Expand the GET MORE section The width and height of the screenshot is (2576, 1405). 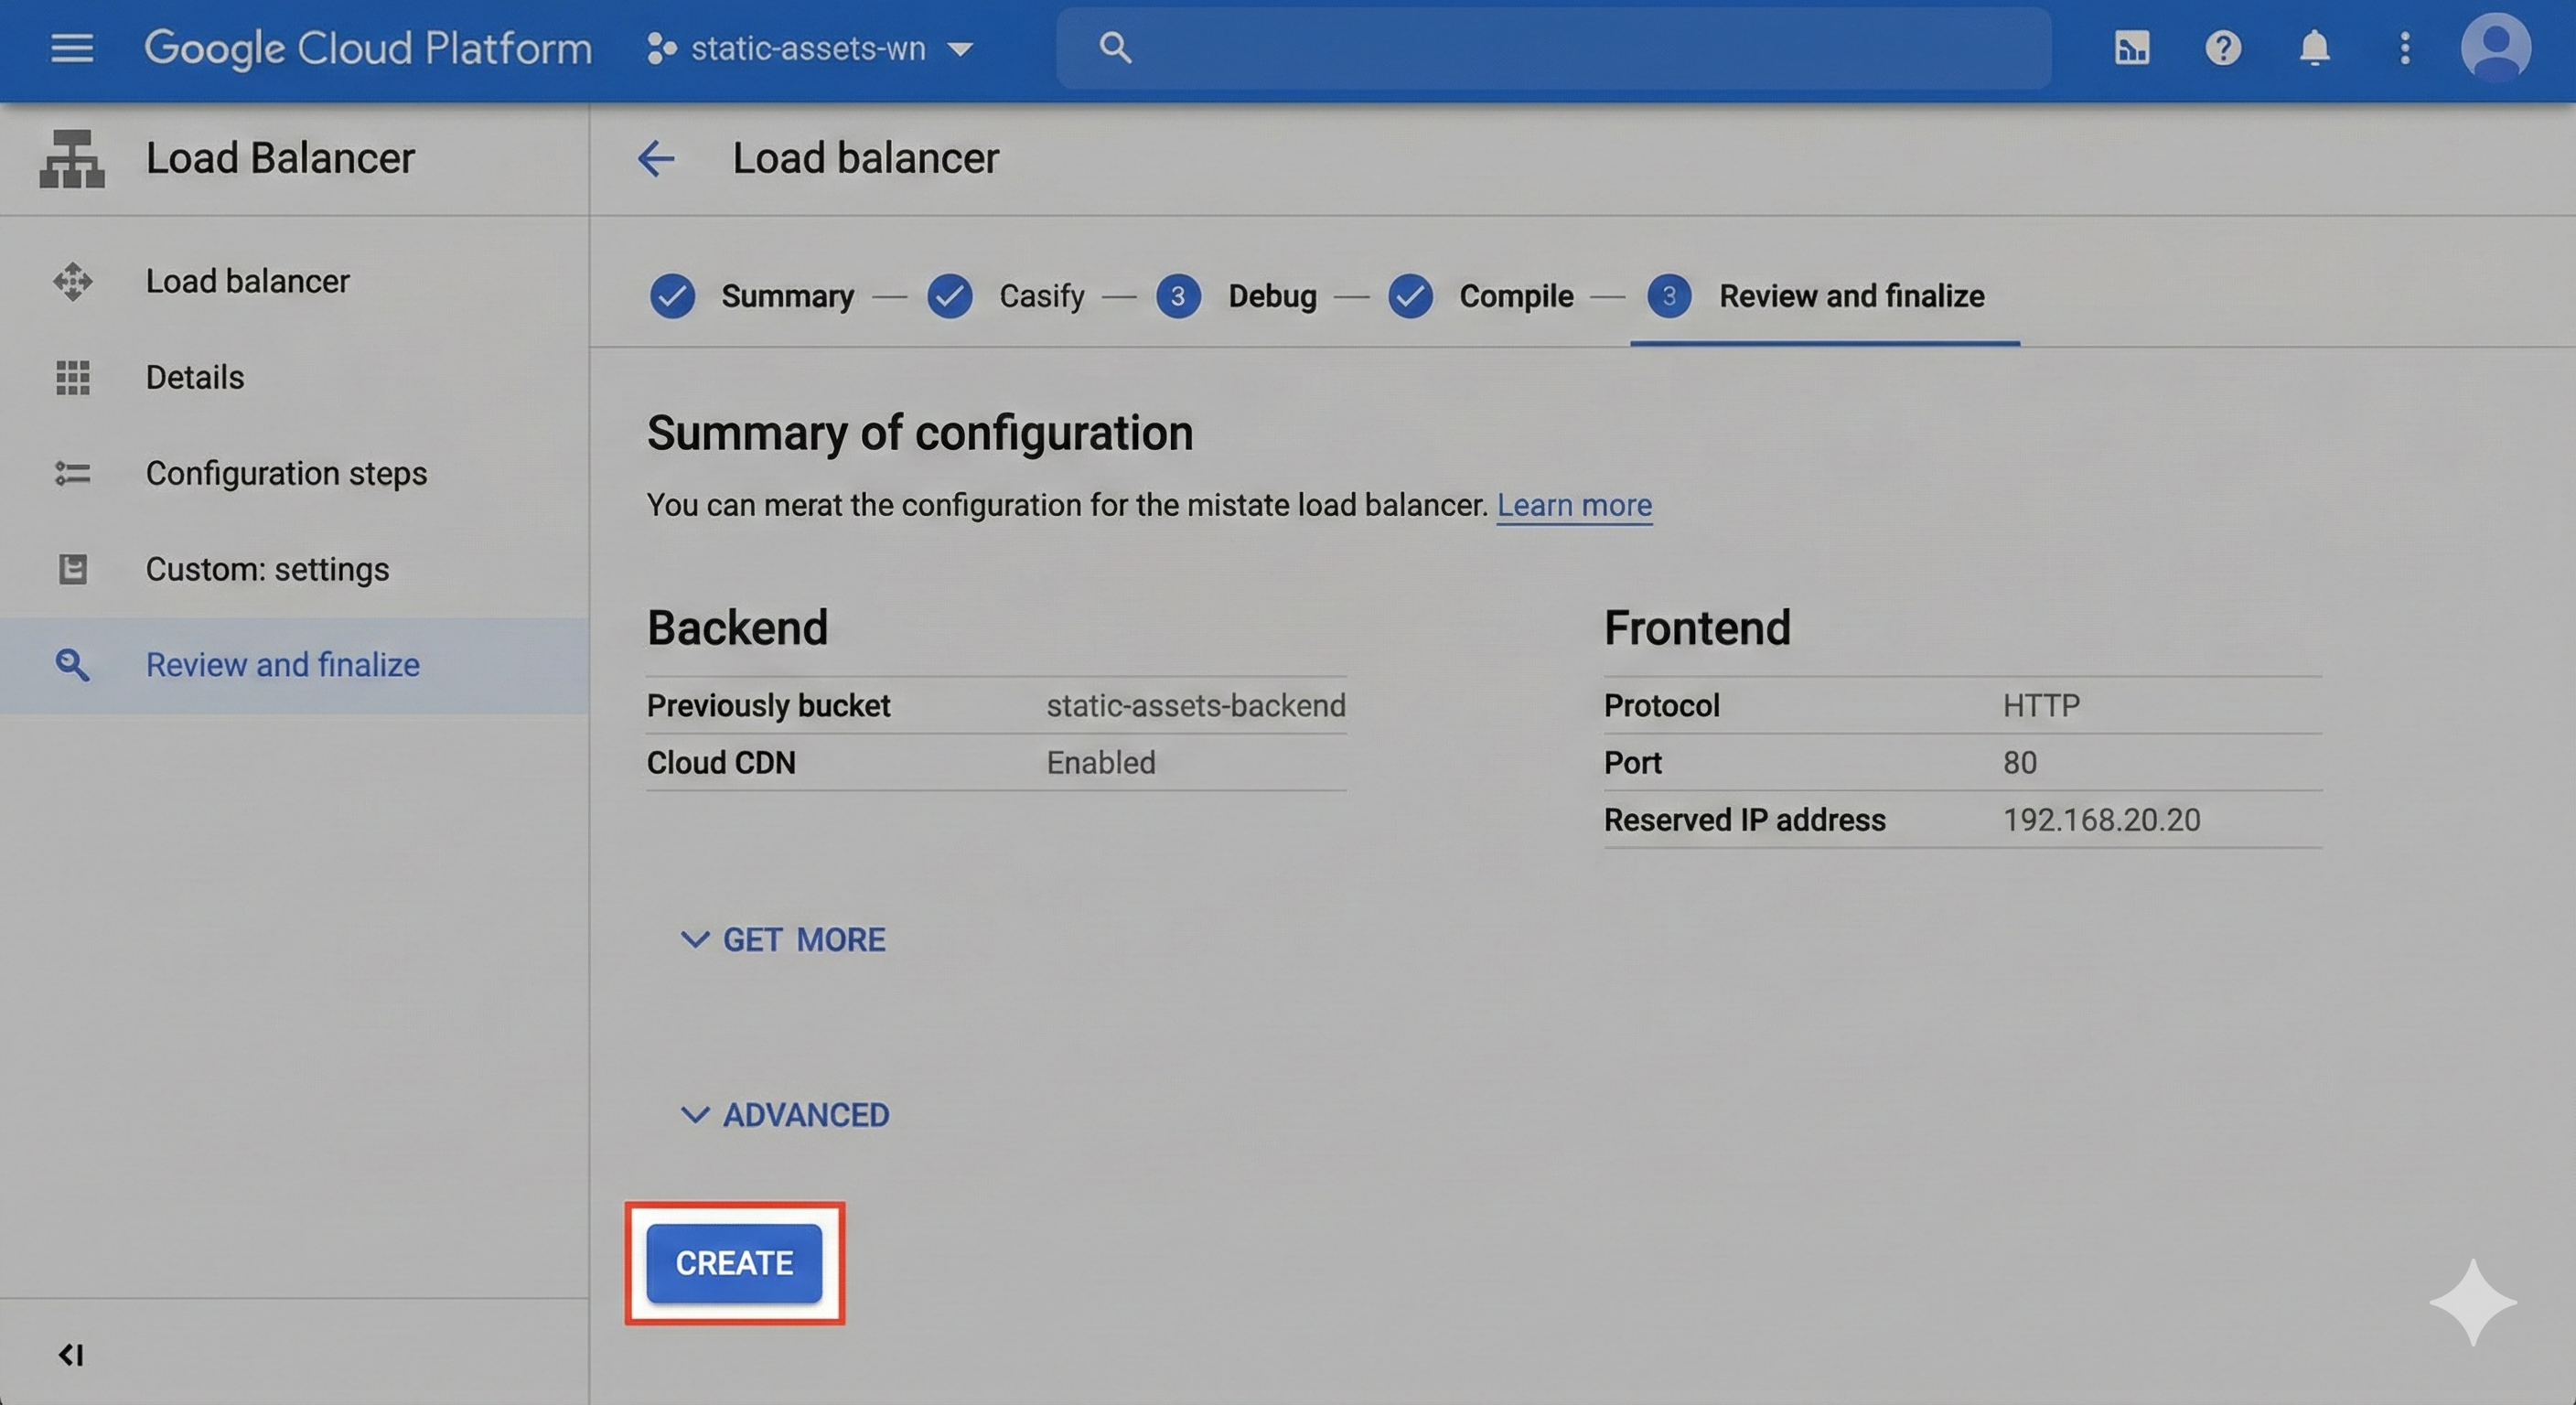click(783, 940)
